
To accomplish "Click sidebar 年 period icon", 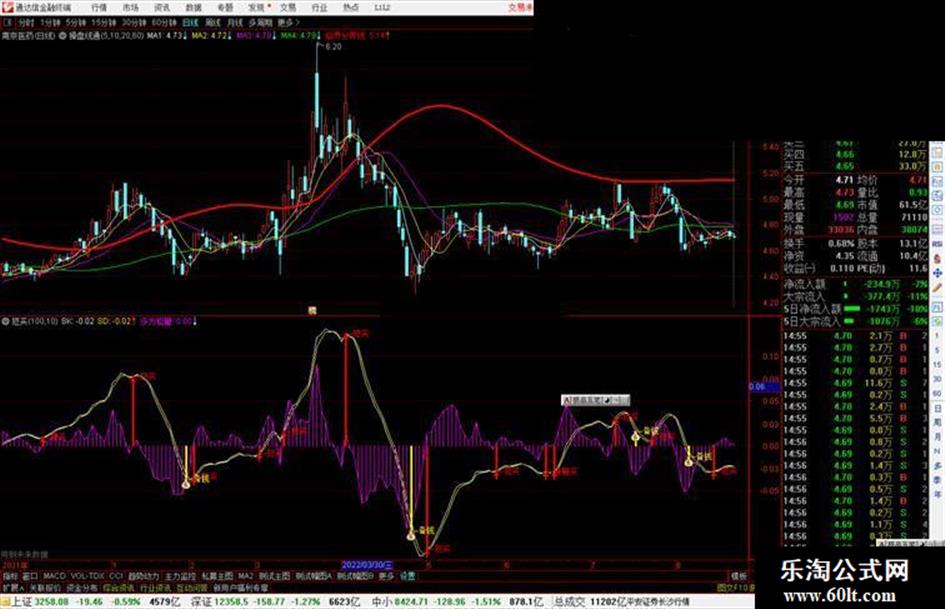I will coord(938,495).
